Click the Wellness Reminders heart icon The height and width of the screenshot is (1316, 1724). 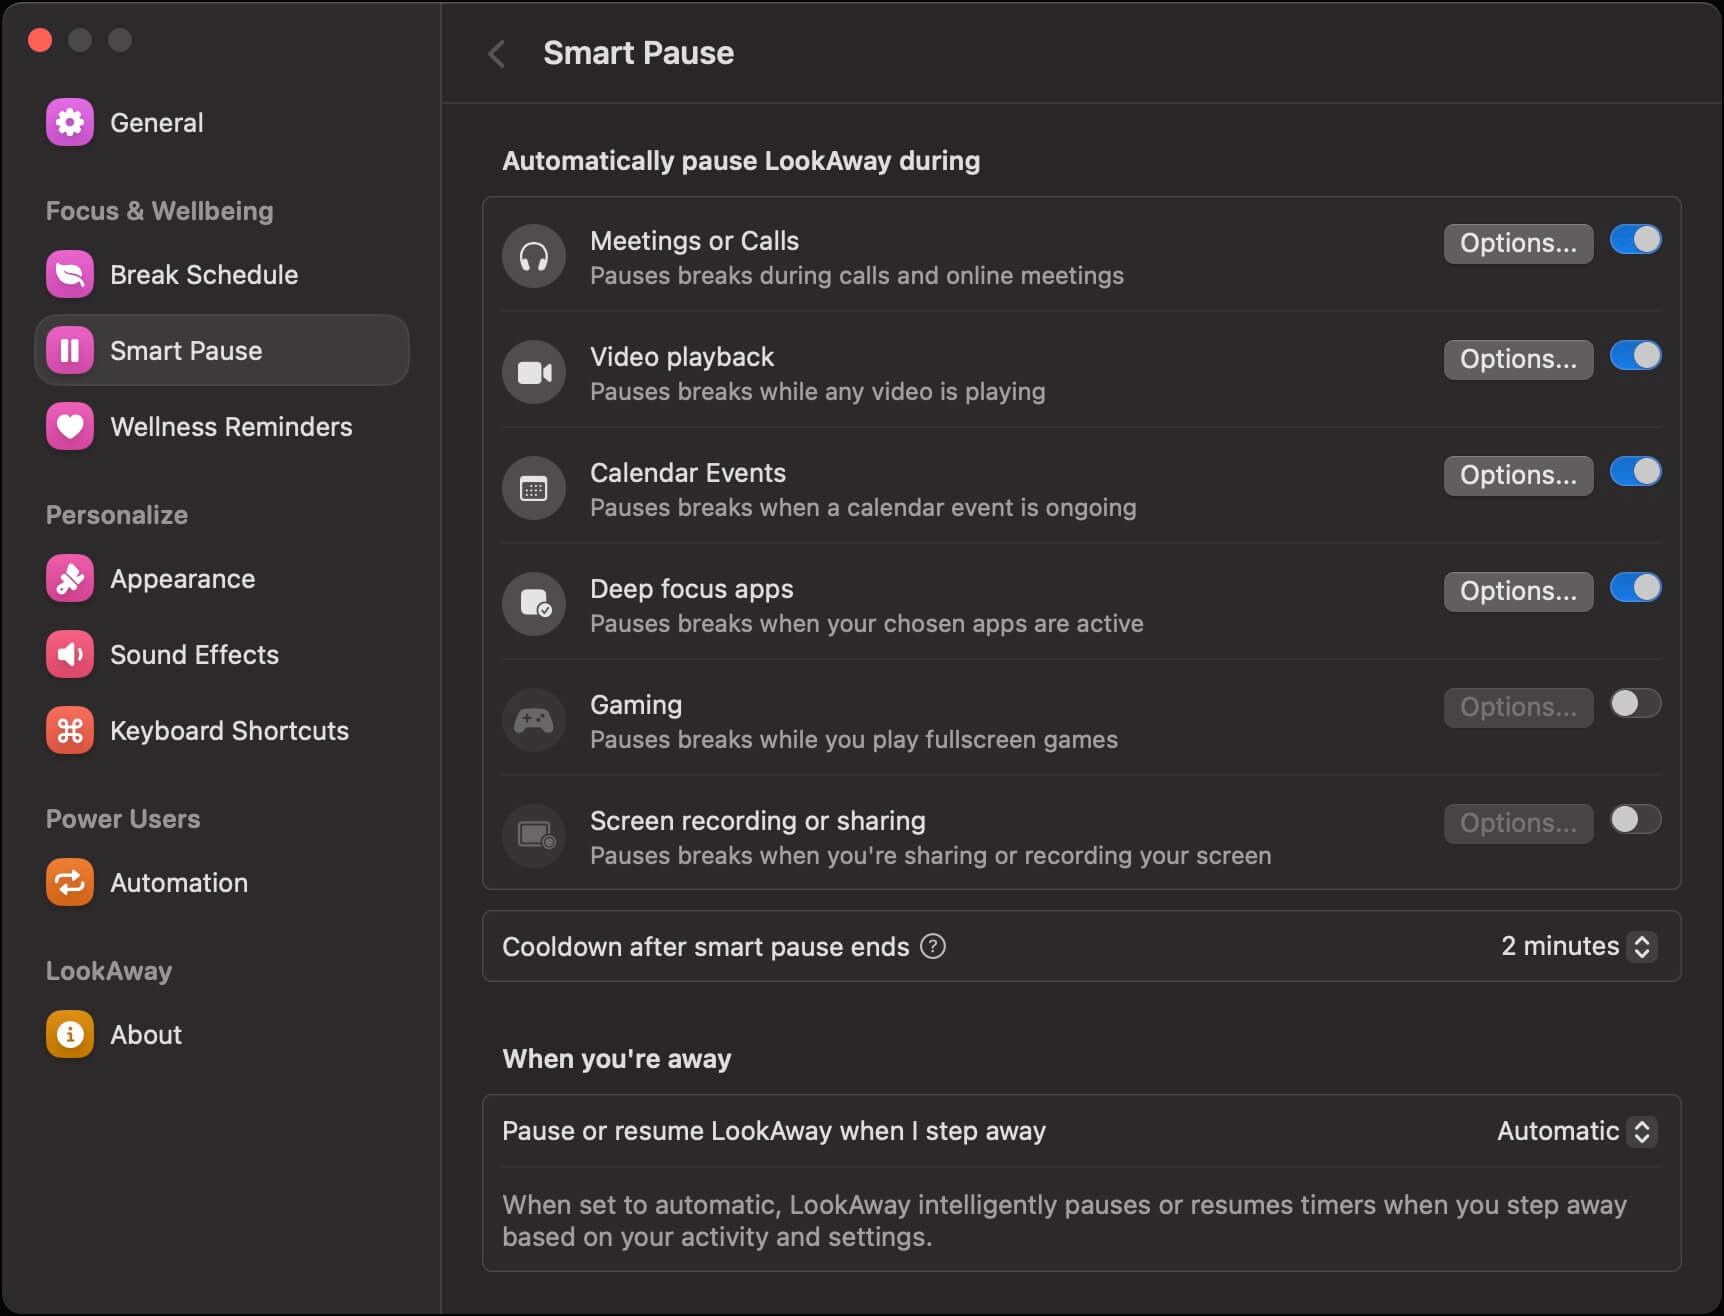[x=69, y=427]
